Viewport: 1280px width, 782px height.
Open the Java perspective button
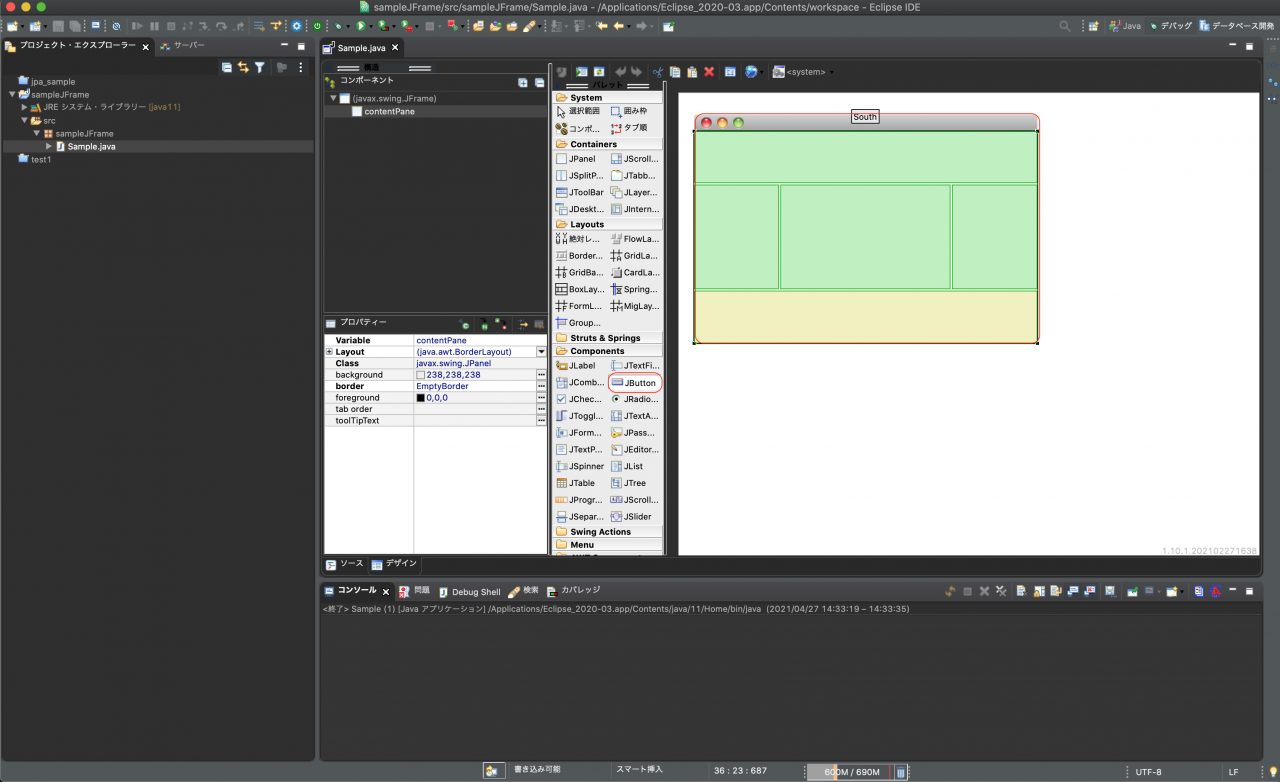point(1123,26)
